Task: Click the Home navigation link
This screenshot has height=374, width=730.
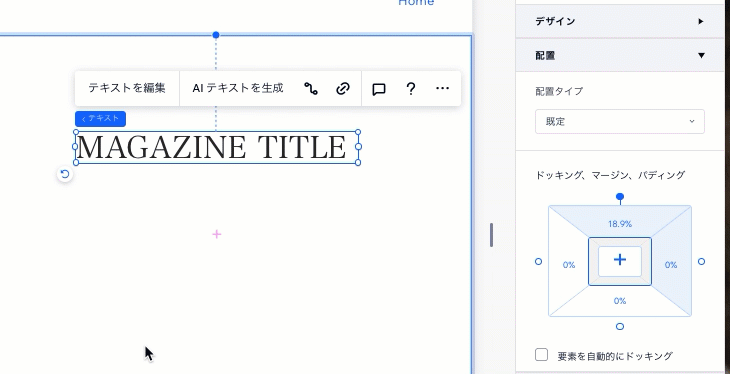Action: click(416, 3)
